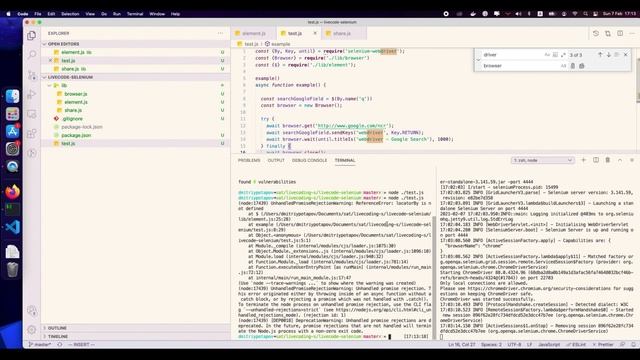Click the split editor icon

(620, 33)
